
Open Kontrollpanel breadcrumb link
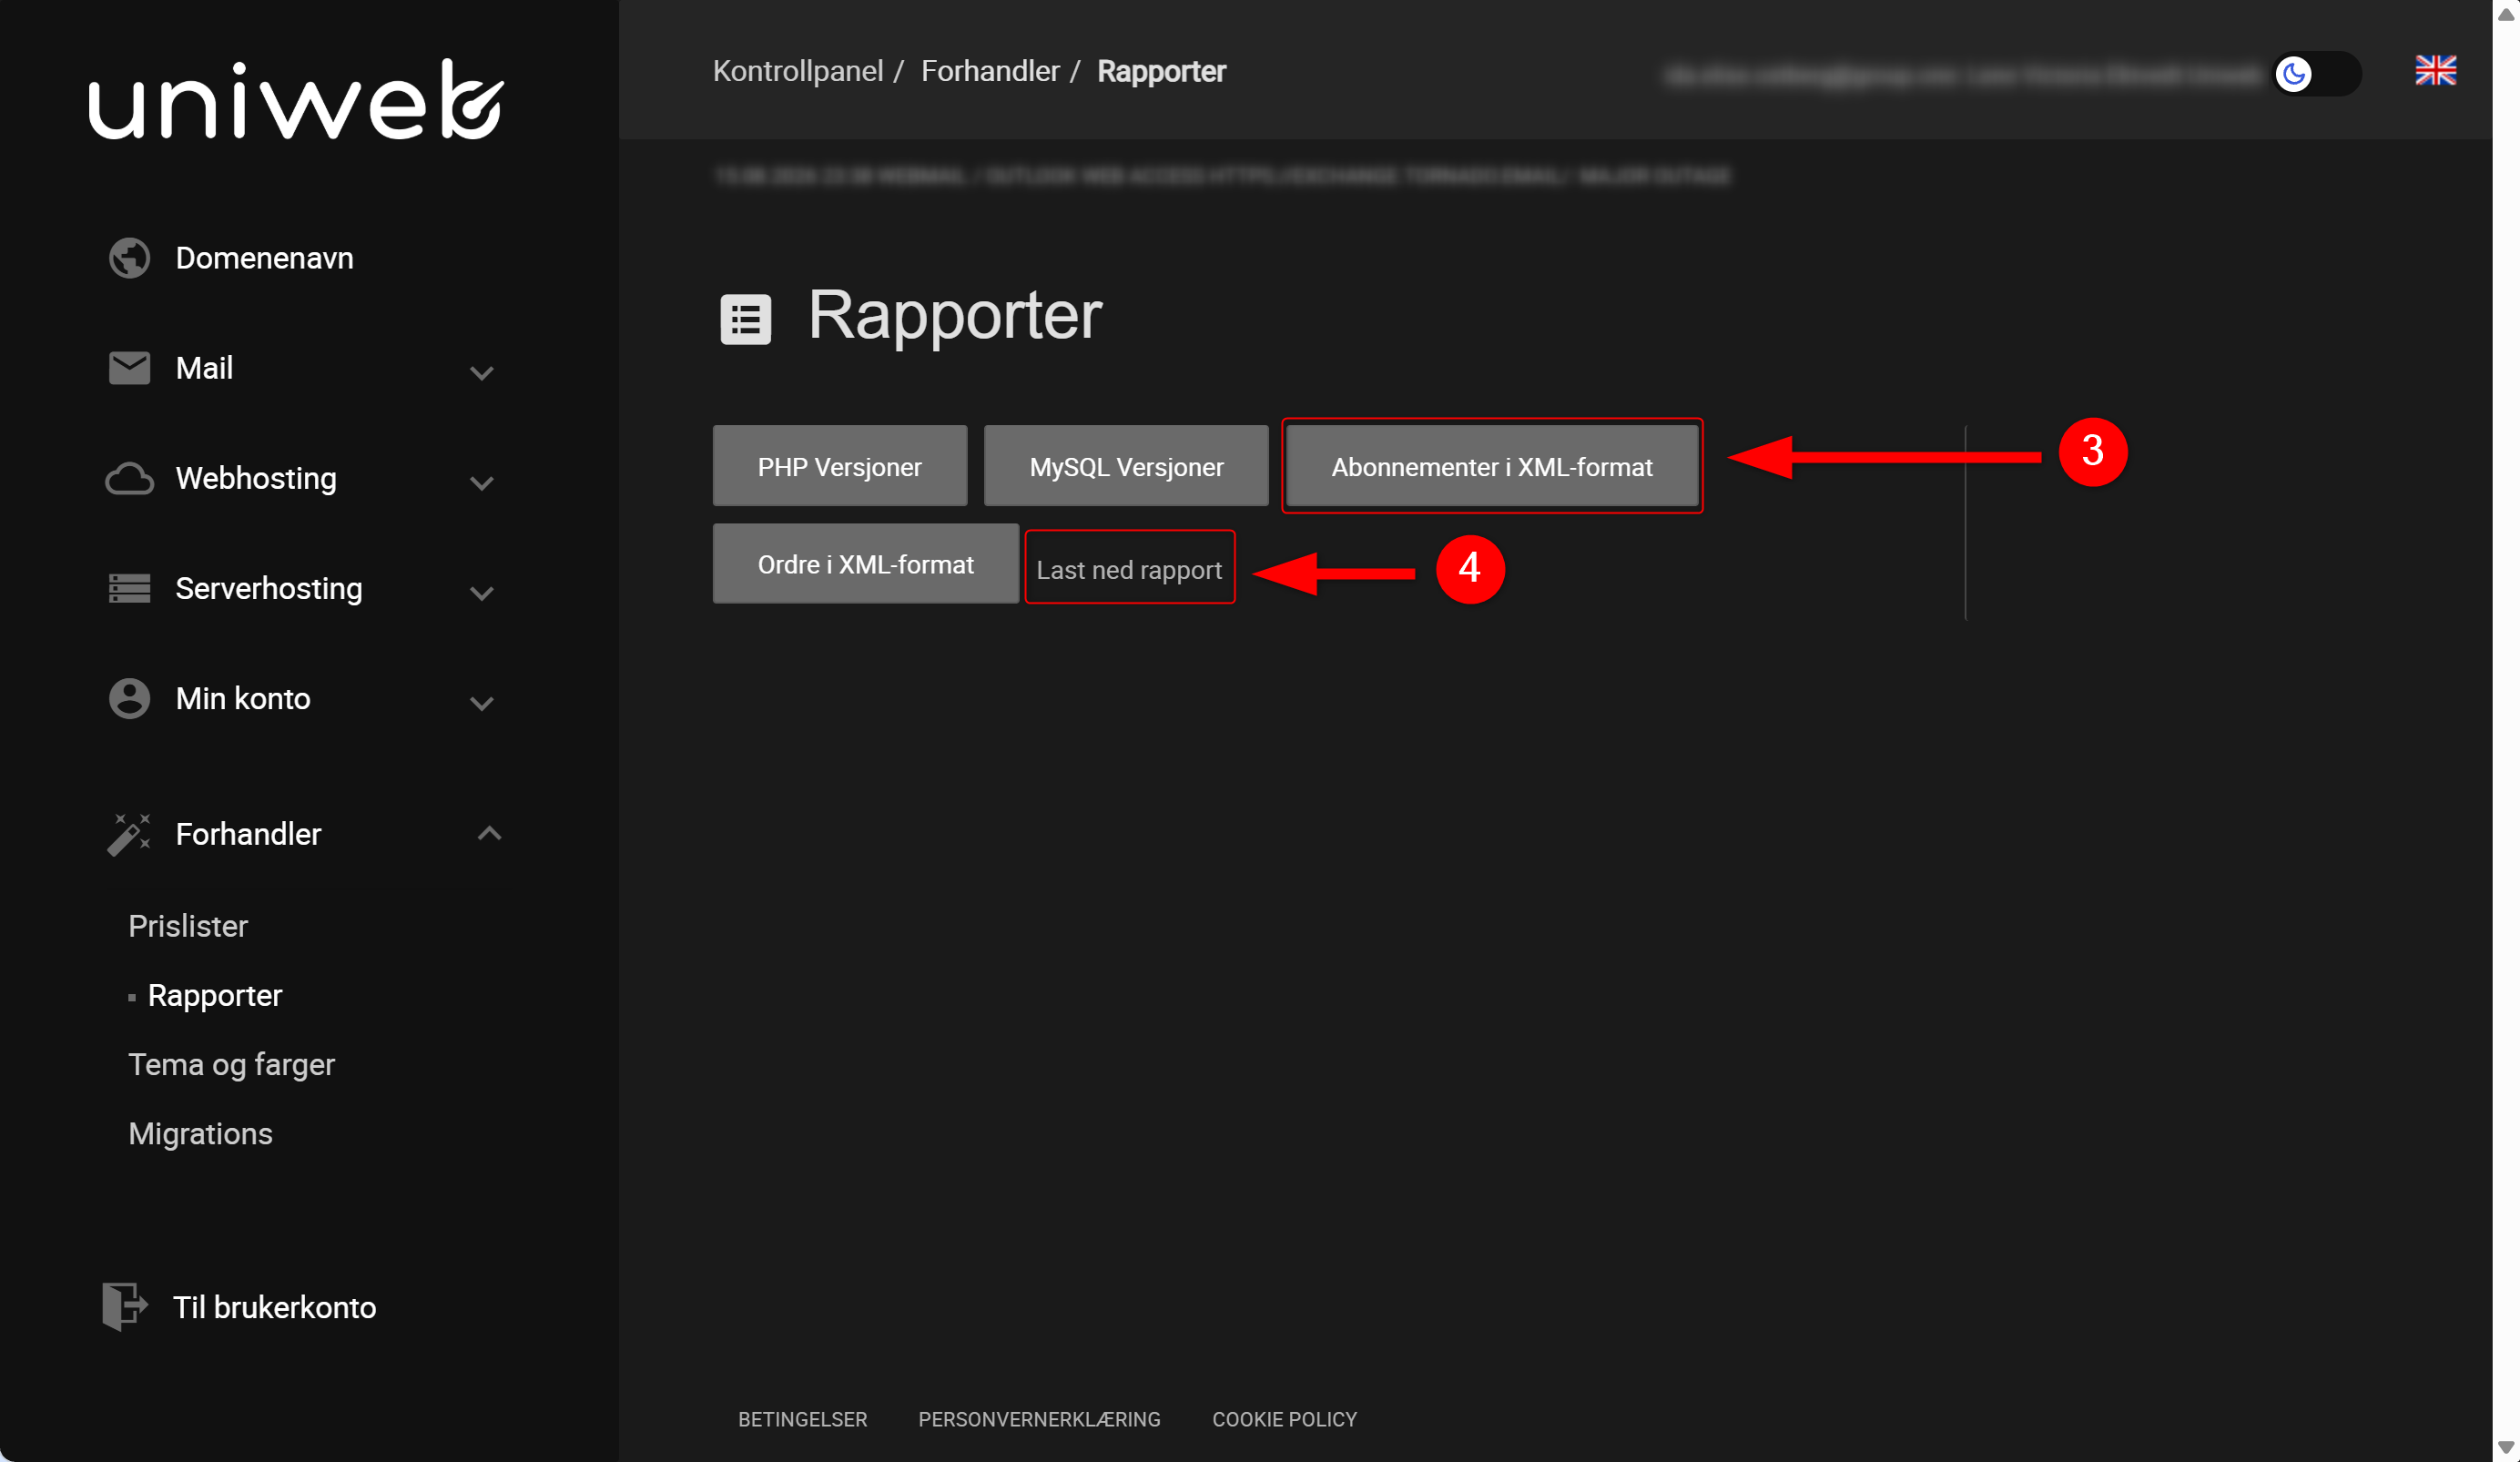coord(798,71)
